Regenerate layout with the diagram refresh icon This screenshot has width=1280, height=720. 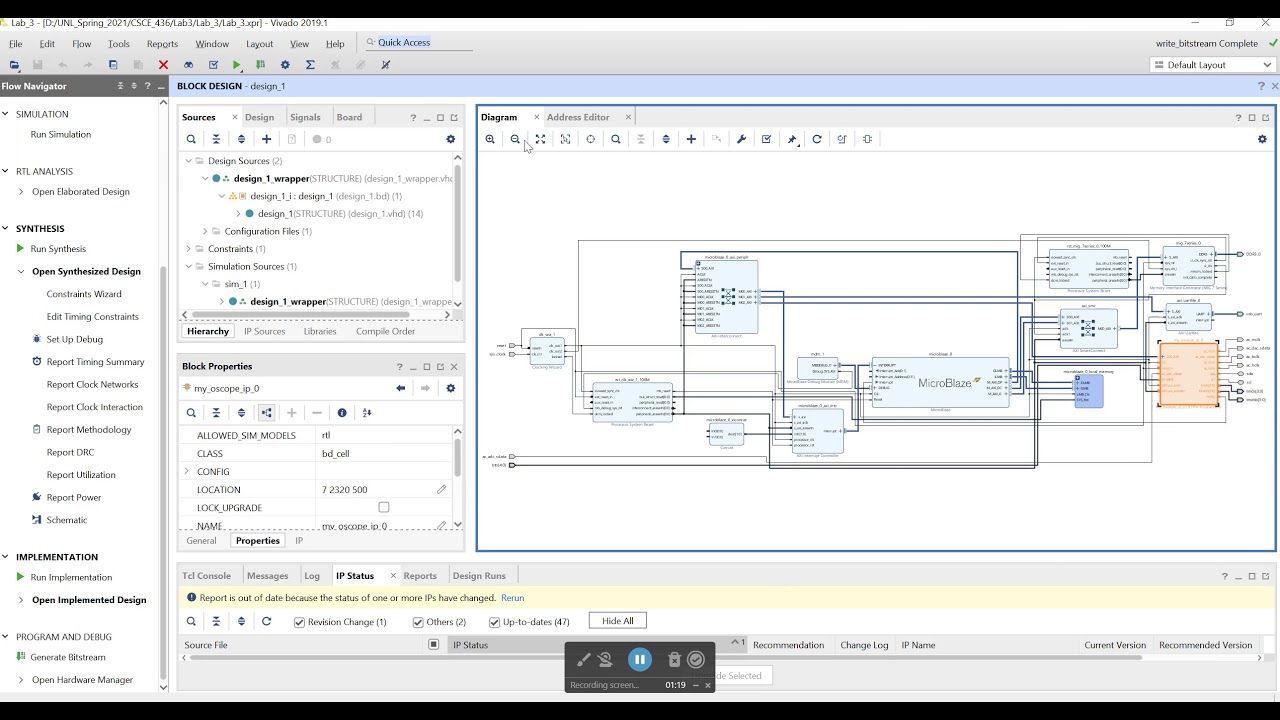tap(817, 139)
